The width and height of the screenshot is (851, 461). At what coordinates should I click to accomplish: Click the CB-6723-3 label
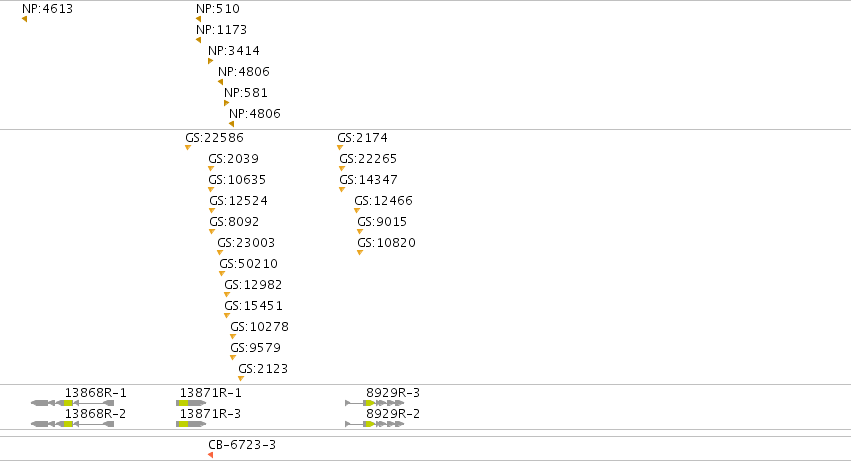pos(242,445)
